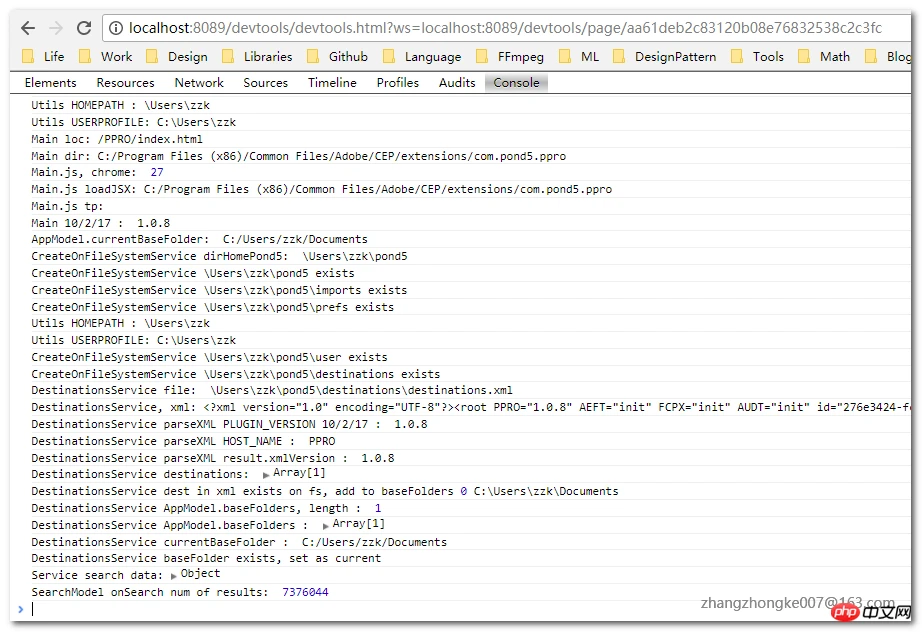Click the 'parseXML PLUGIN_VERSION' log line
The width and height of the screenshot is (922, 632).
(x=229, y=424)
